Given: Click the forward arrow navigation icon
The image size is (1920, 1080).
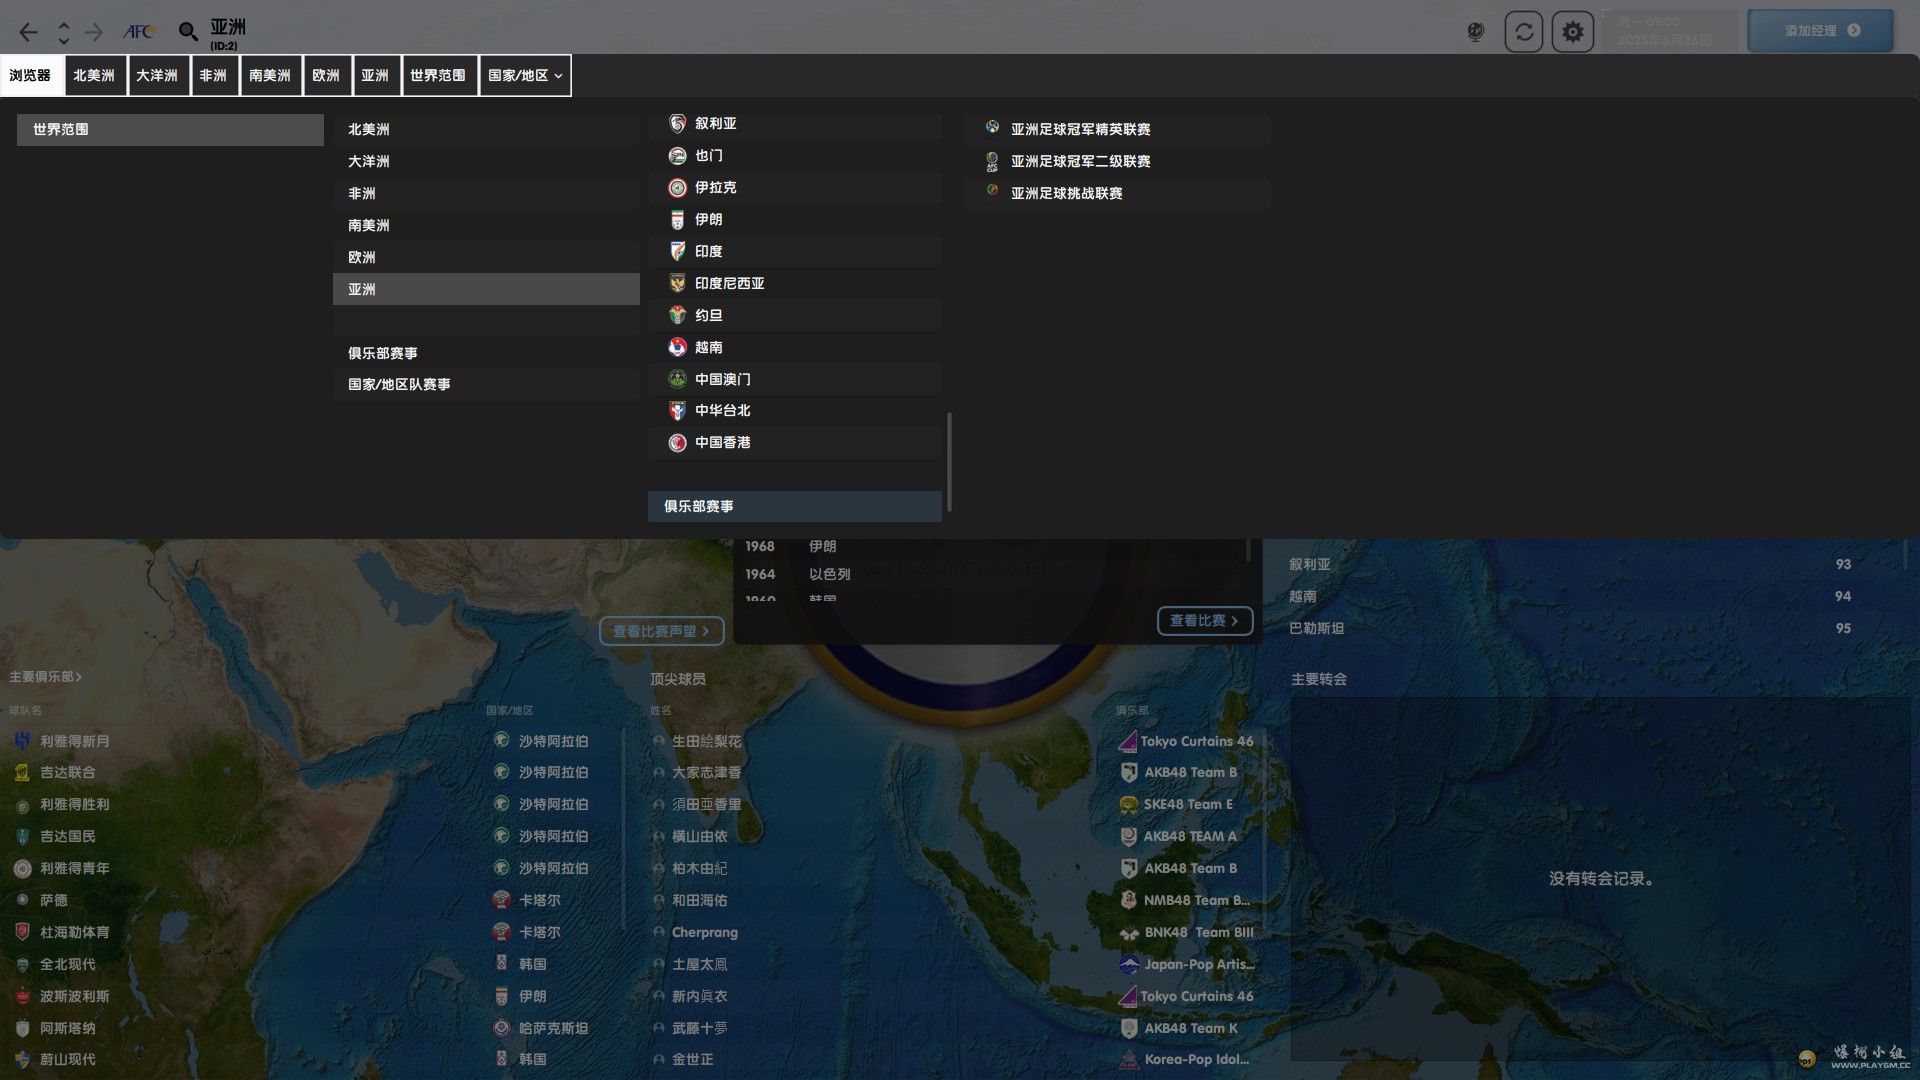Looking at the screenshot, I should [x=94, y=32].
